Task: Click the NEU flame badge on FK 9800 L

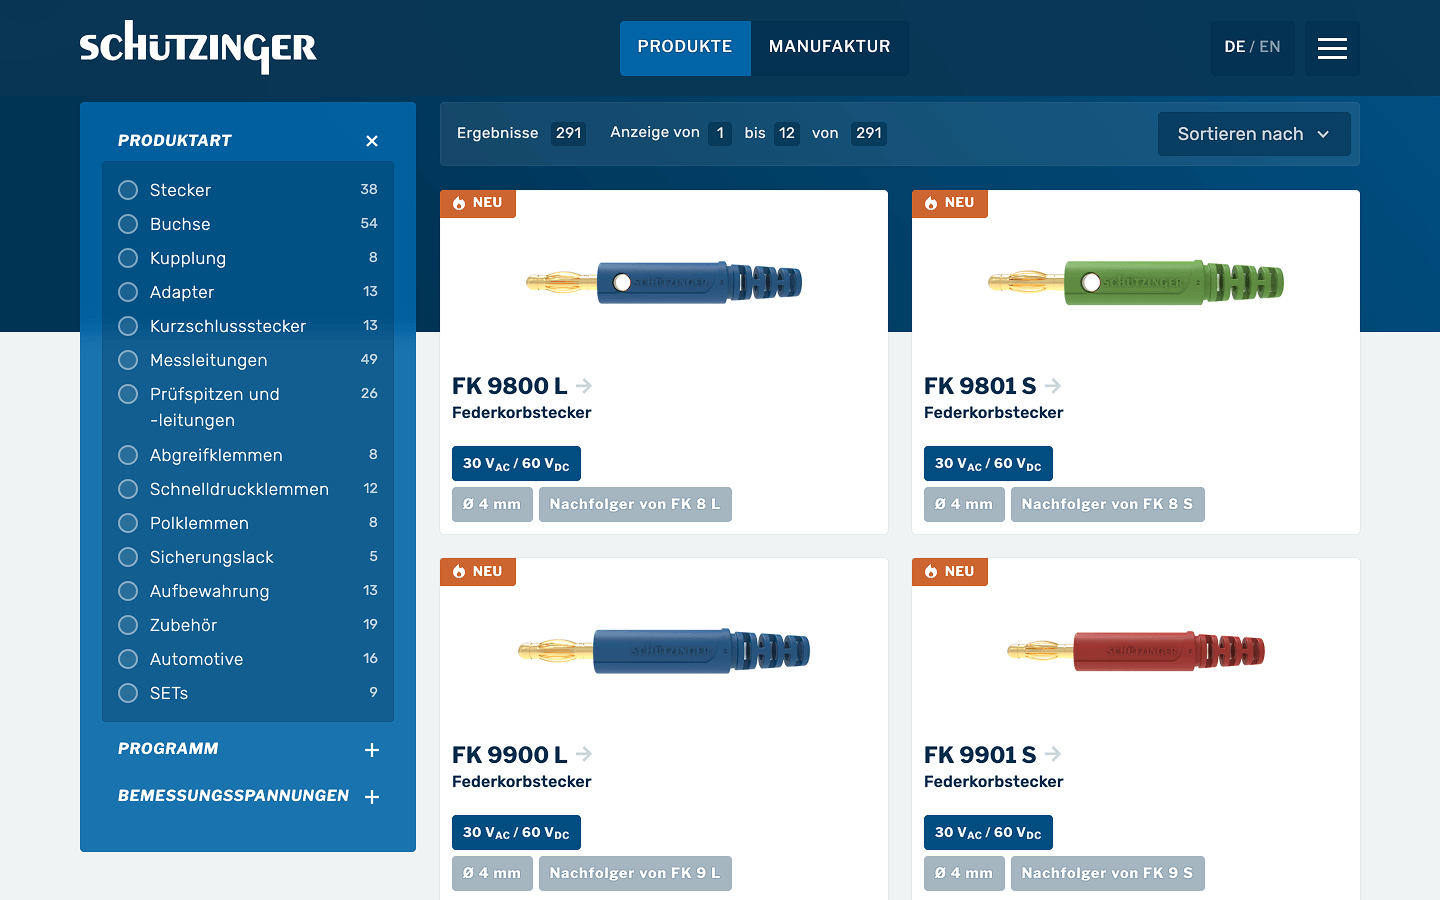Action: click(x=478, y=203)
